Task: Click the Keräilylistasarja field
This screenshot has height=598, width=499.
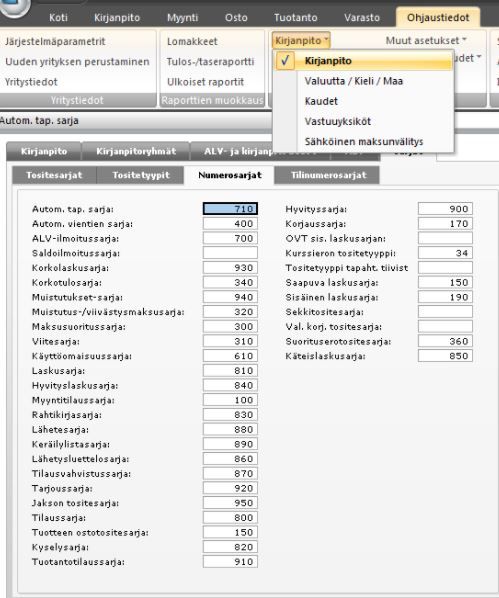Action: coord(230,444)
